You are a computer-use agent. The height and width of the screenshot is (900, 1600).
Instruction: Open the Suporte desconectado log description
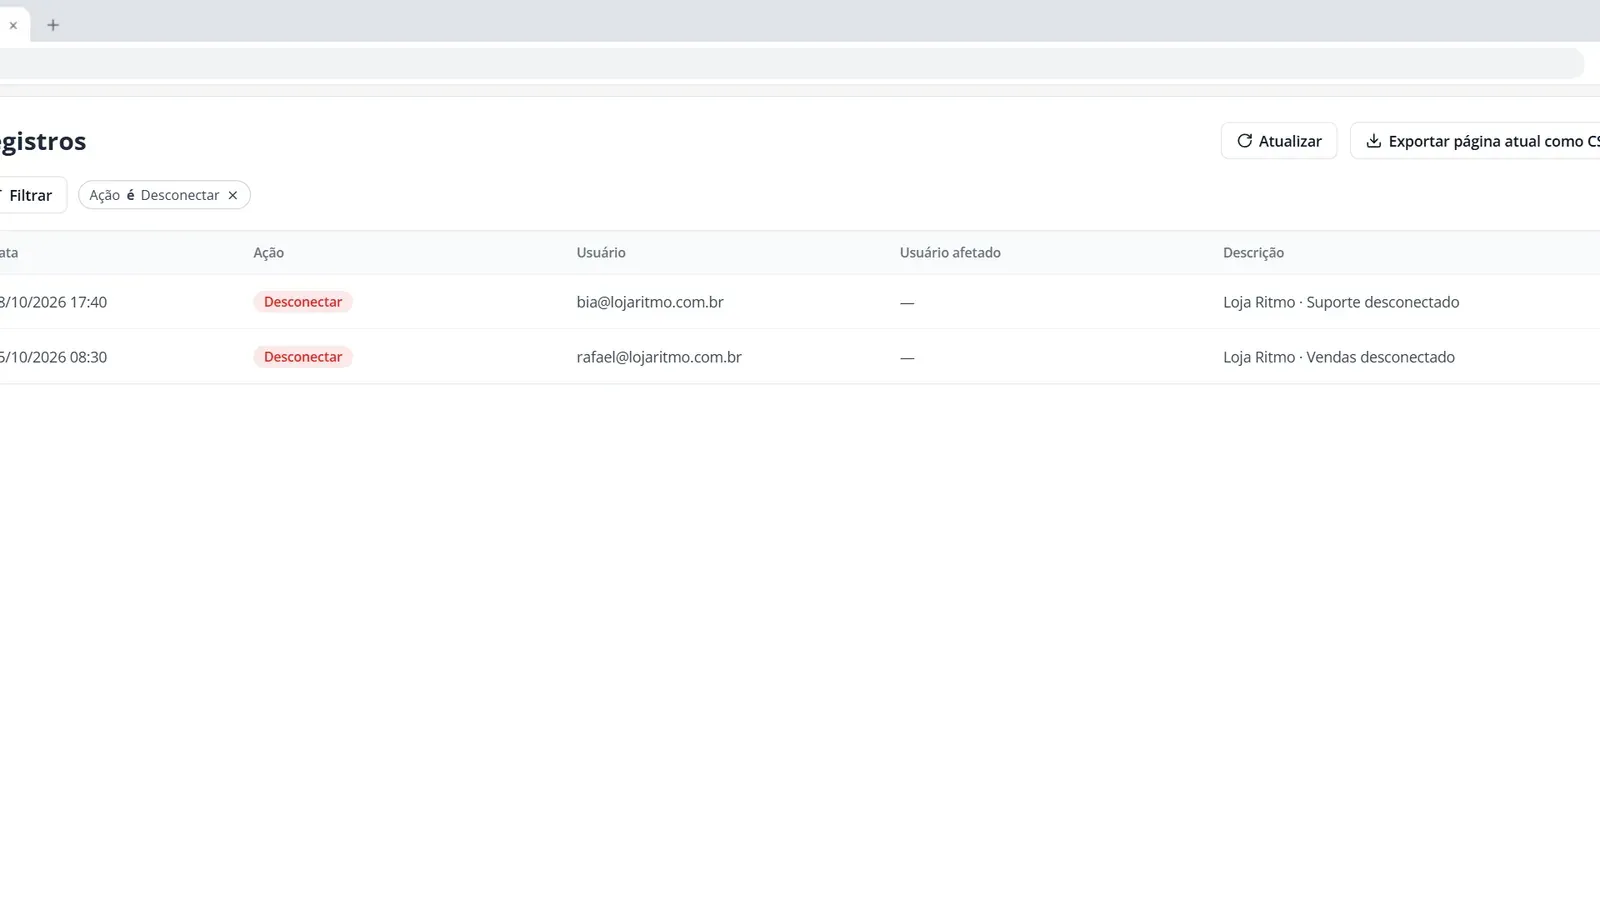(x=1341, y=302)
